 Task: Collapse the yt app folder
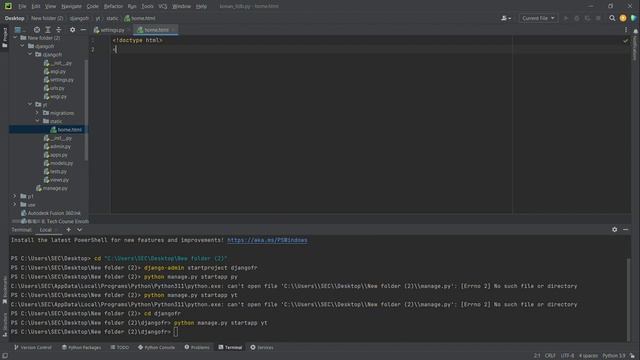[x=30, y=104]
